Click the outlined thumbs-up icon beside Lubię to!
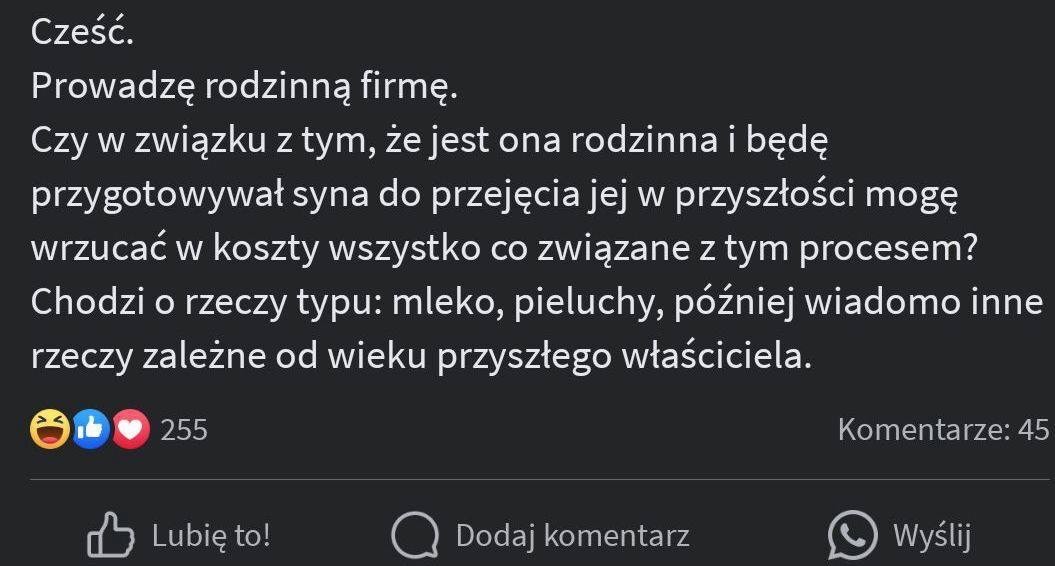 pos(110,535)
